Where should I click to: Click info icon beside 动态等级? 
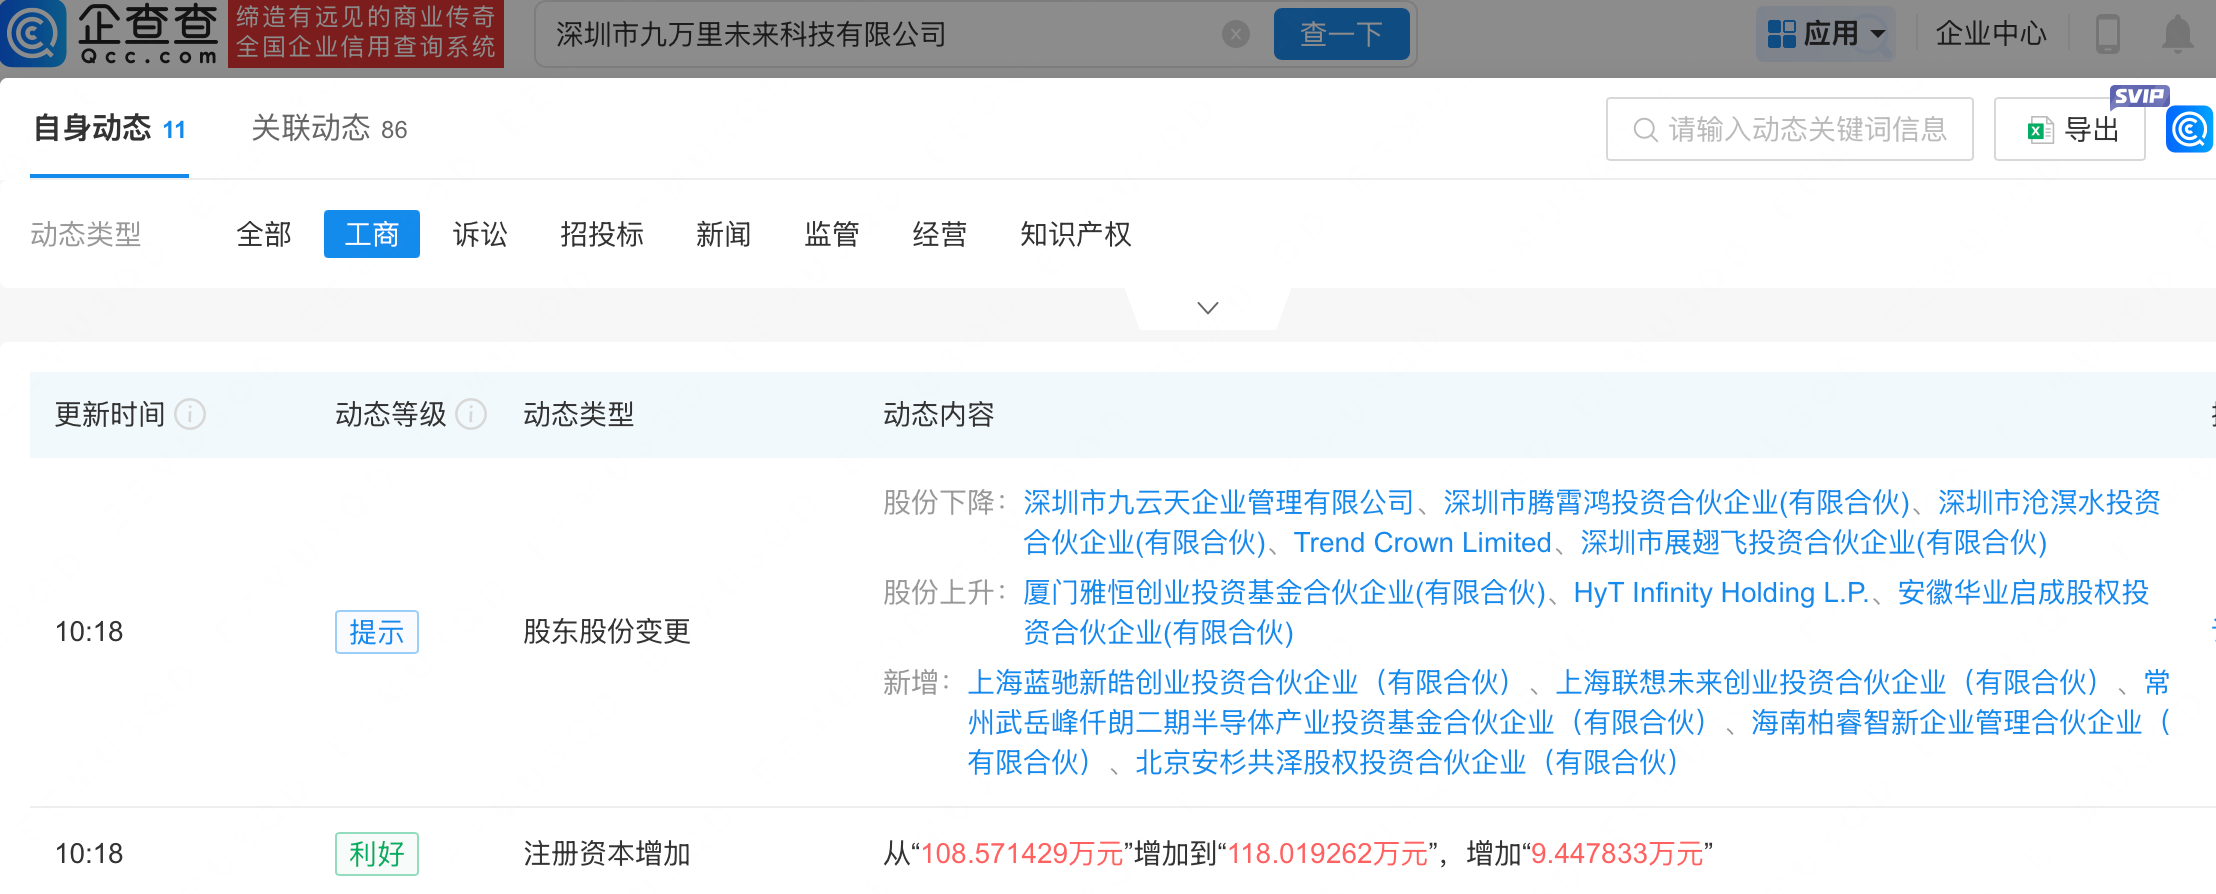(x=471, y=414)
